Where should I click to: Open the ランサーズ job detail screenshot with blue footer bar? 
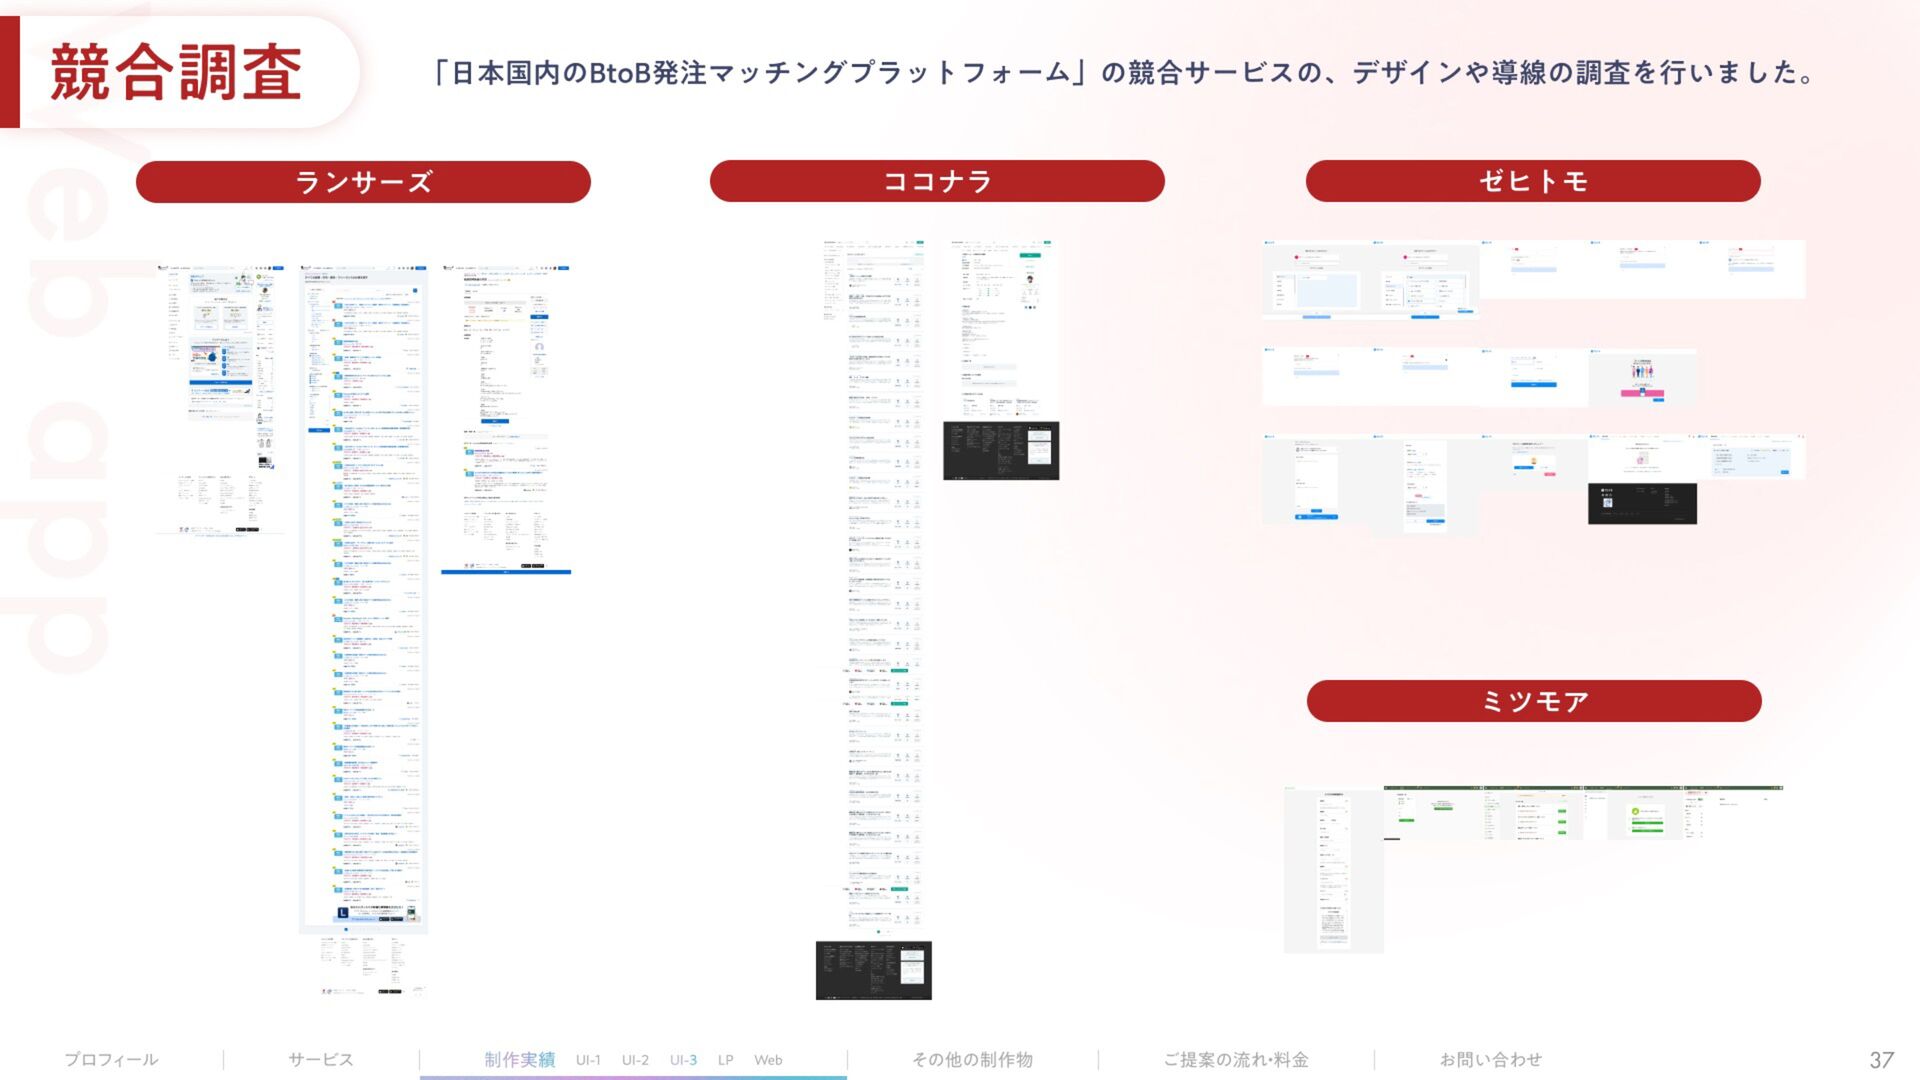coord(506,419)
